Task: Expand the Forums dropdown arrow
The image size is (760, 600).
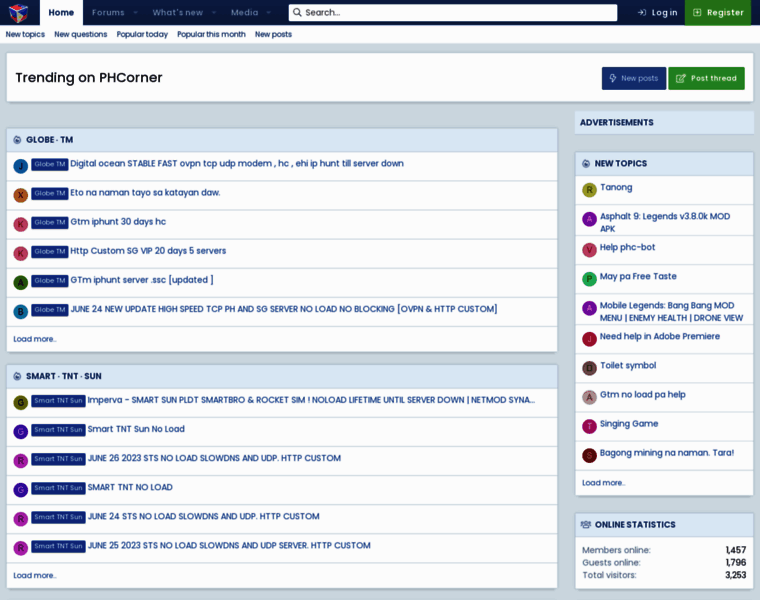Action: pyautogui.click(x=135, y=12)
